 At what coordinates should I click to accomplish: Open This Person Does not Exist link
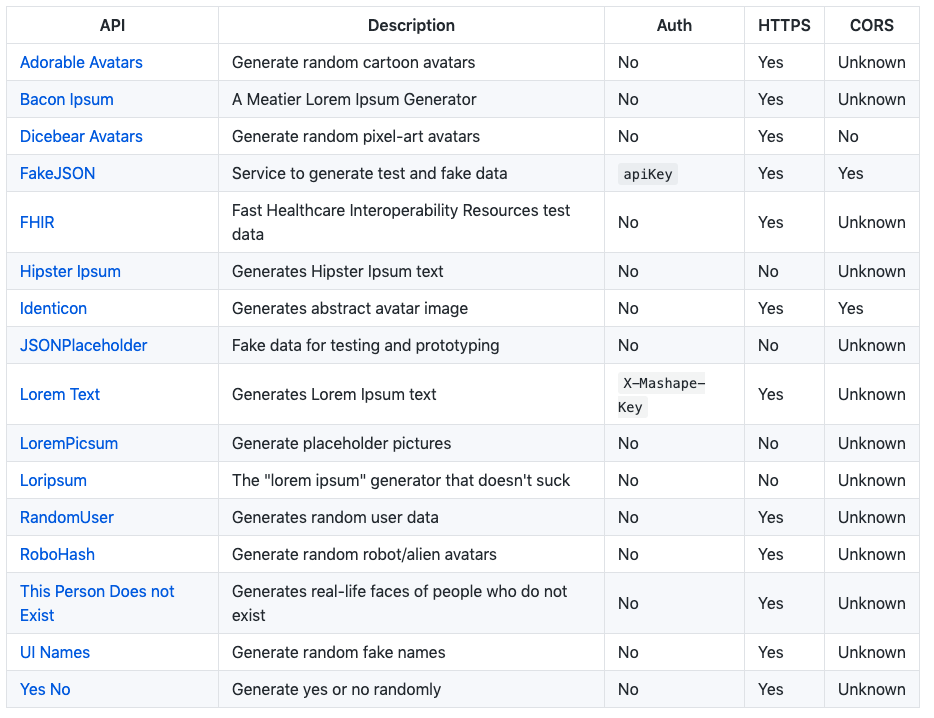point(97,603)
